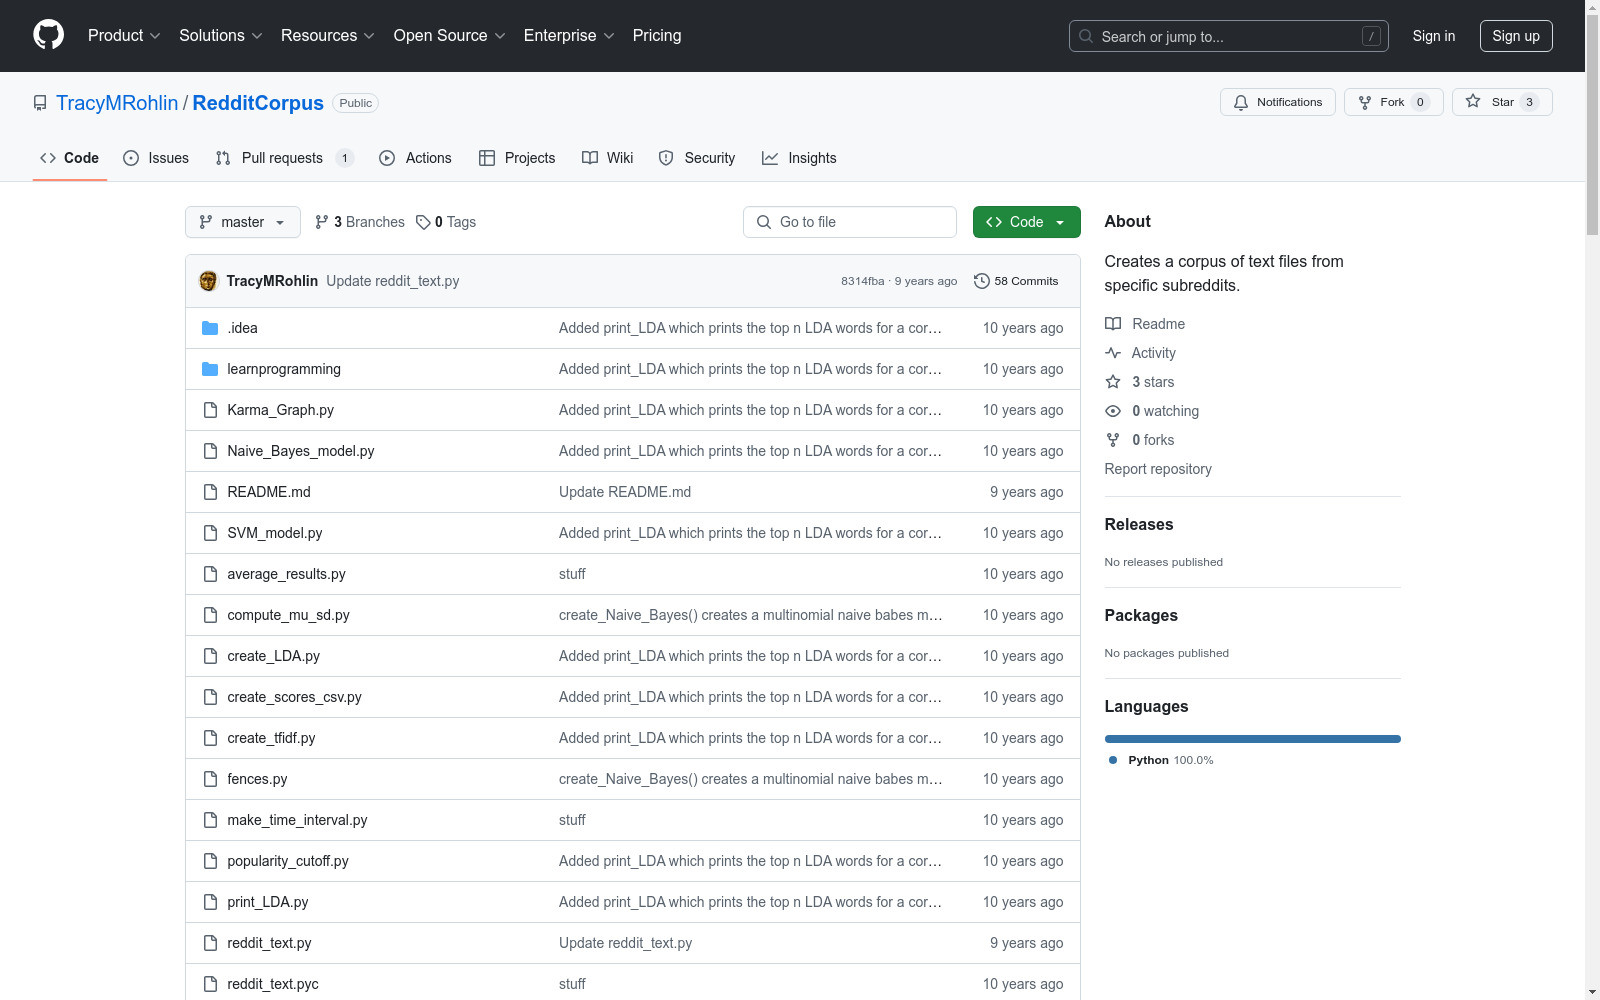Click the search magnifier icon in header

(x=1086, y=36)
